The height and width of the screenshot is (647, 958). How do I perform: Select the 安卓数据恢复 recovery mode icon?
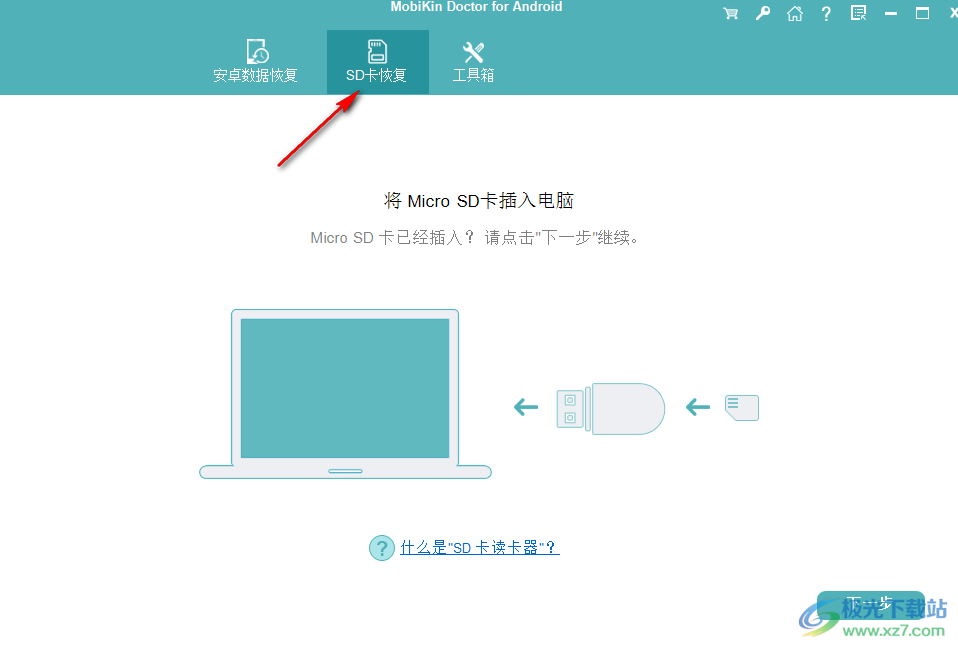pos(258,49)
